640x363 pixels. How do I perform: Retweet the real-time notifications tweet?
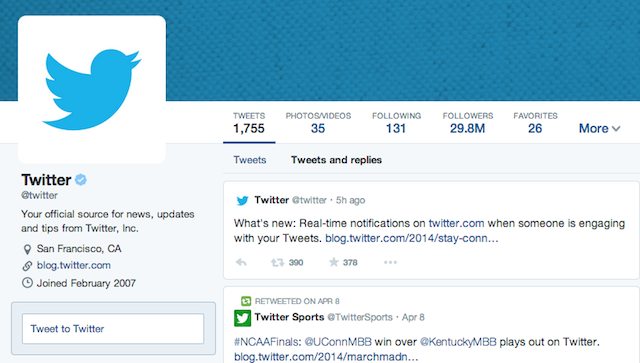(278, 262)
